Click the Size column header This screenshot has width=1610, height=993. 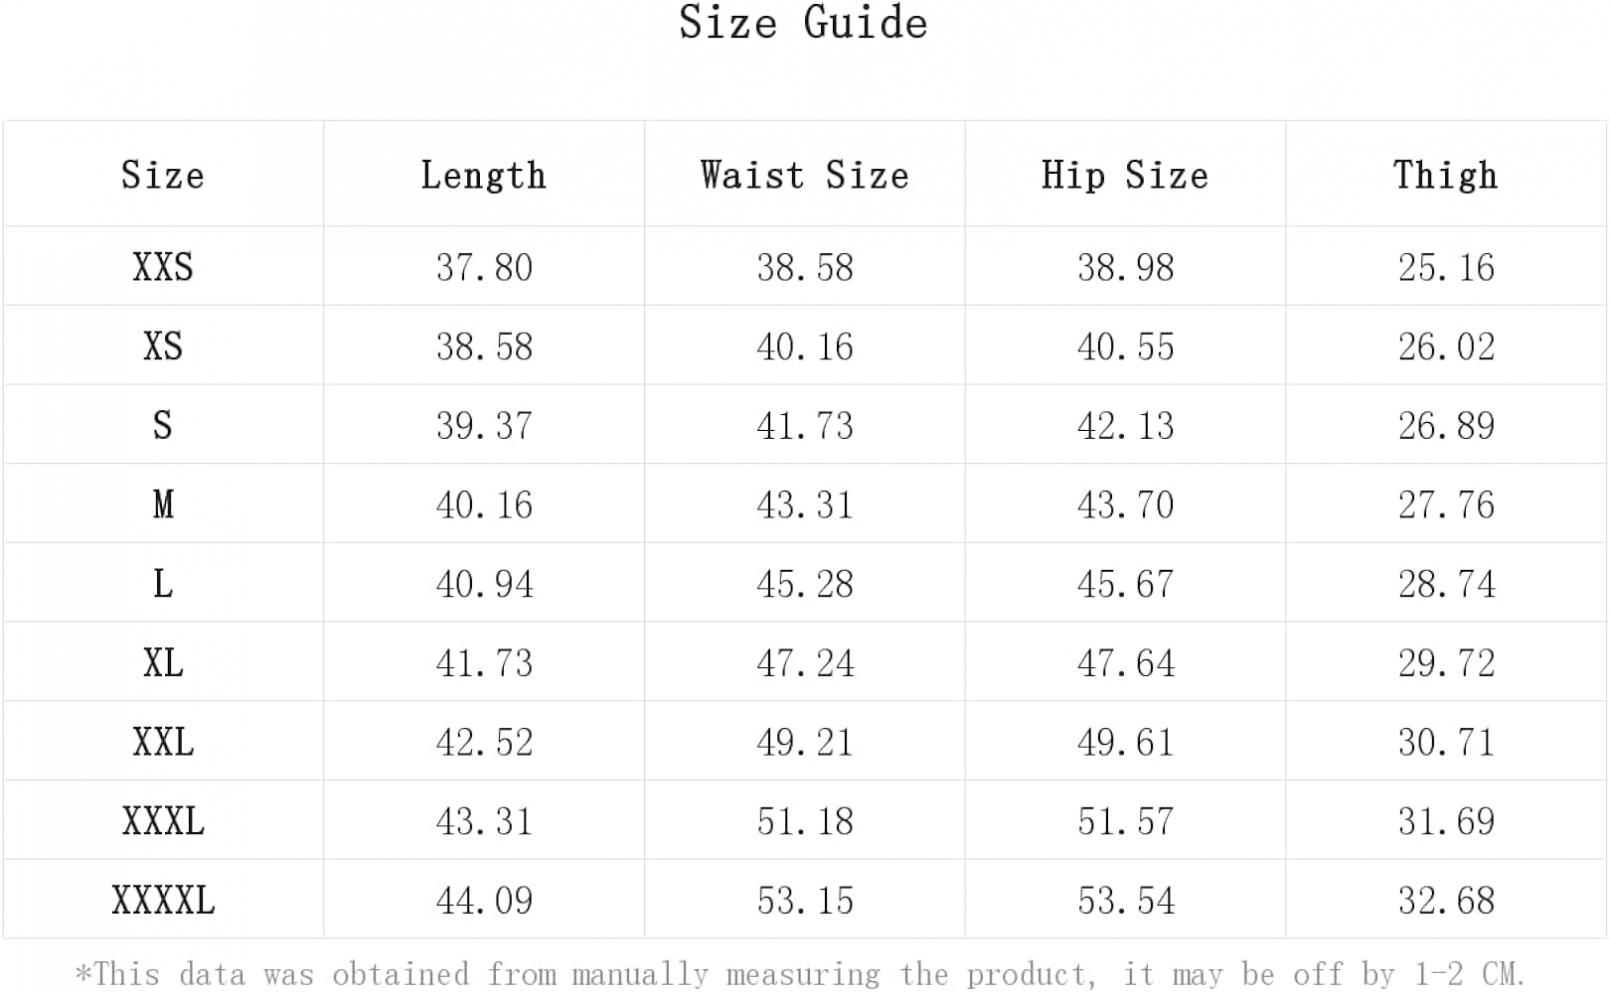[x=163, y=175]
